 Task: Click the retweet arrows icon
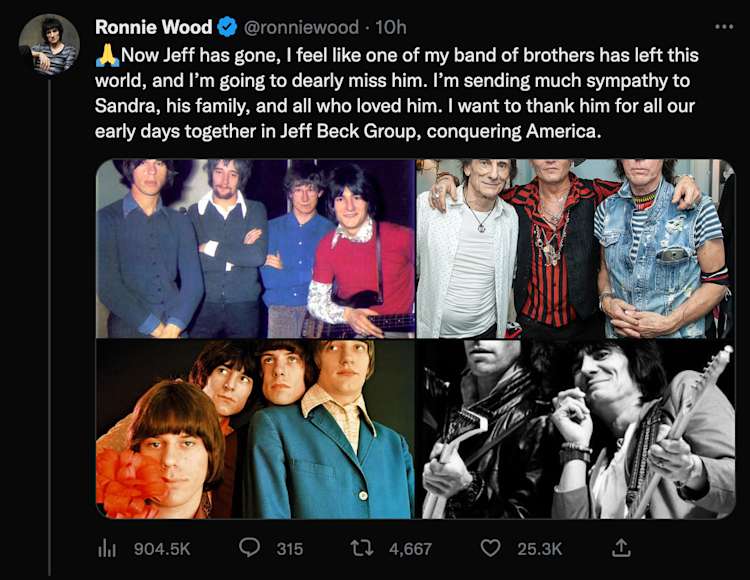coord(367,548)
